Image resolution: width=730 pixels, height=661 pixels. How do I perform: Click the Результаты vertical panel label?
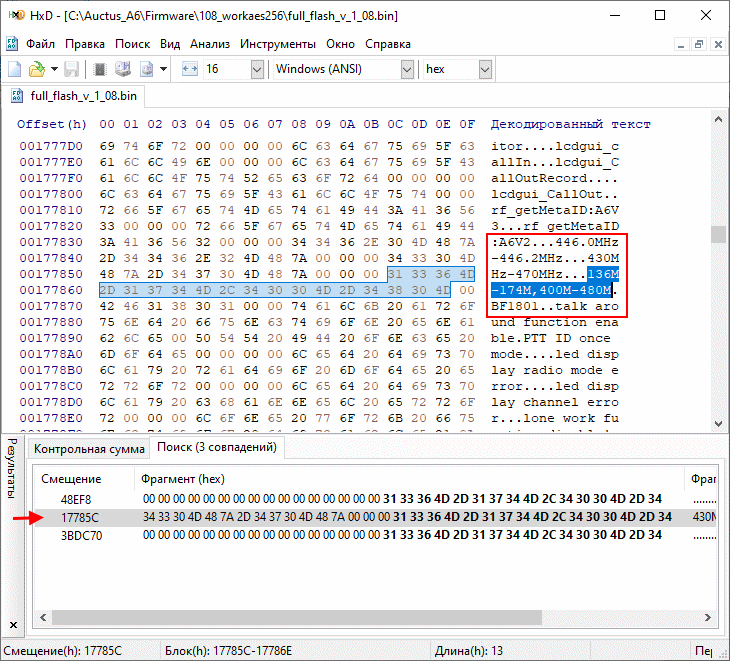pos(13,468)
